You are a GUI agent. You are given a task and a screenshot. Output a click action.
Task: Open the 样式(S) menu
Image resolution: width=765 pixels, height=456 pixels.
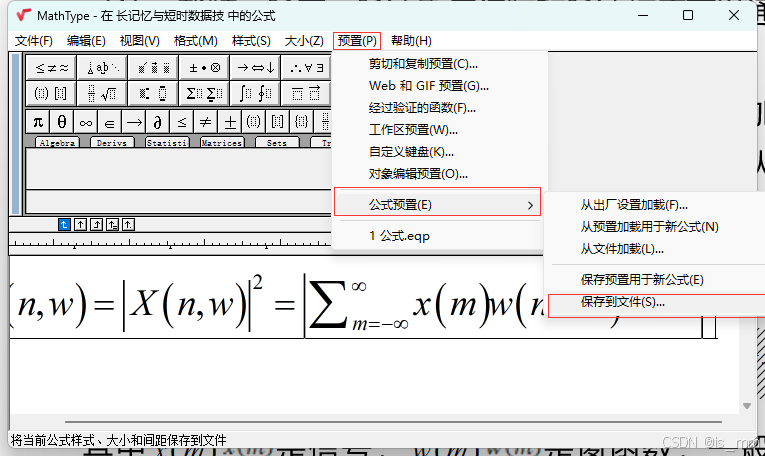251,41
